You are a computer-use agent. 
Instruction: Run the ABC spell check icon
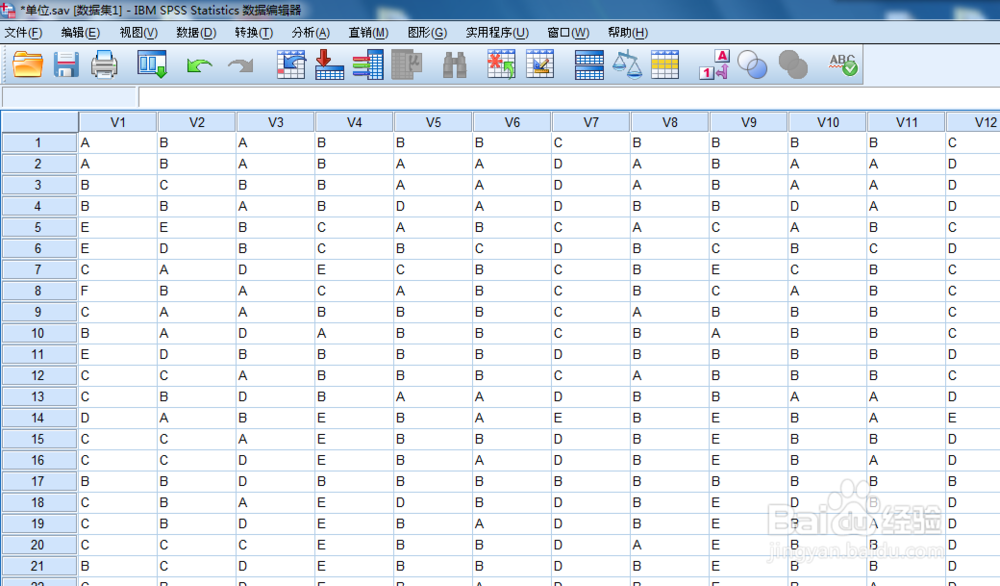point(843,65)
